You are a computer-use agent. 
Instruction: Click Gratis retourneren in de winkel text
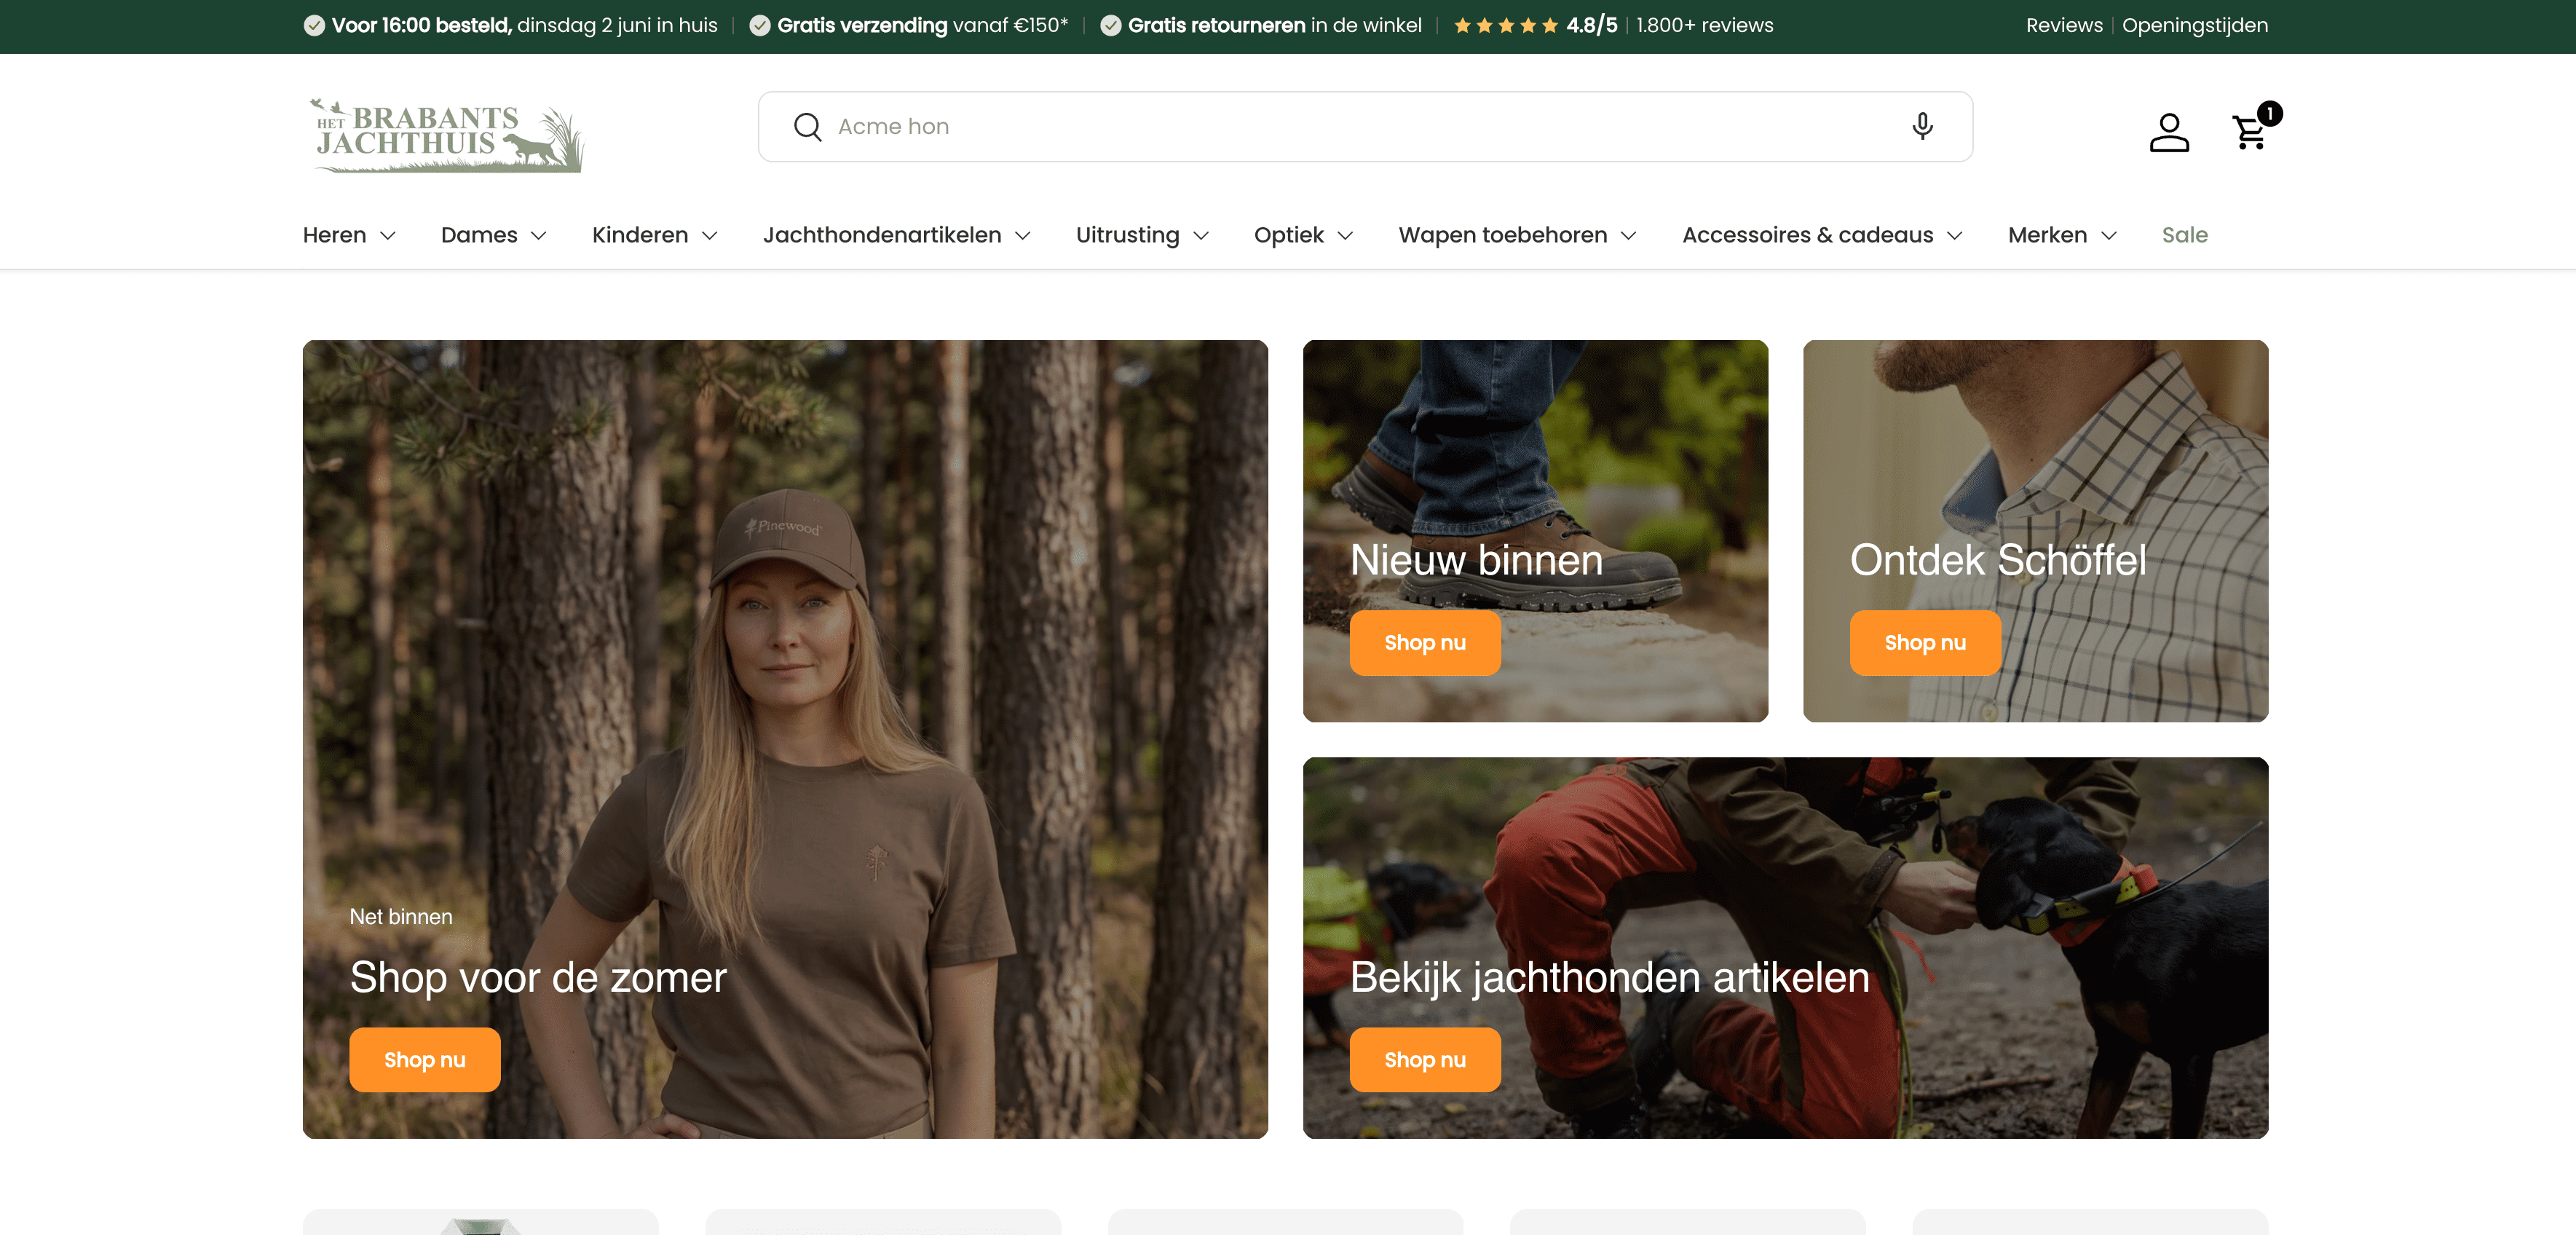(1274, 26)
